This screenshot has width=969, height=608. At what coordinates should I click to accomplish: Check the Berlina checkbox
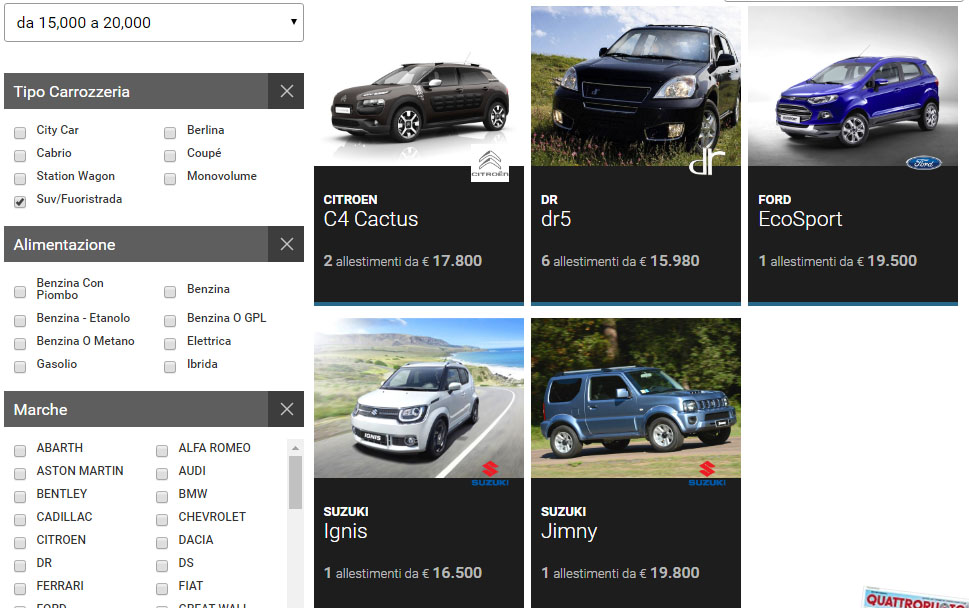[170, 133]
